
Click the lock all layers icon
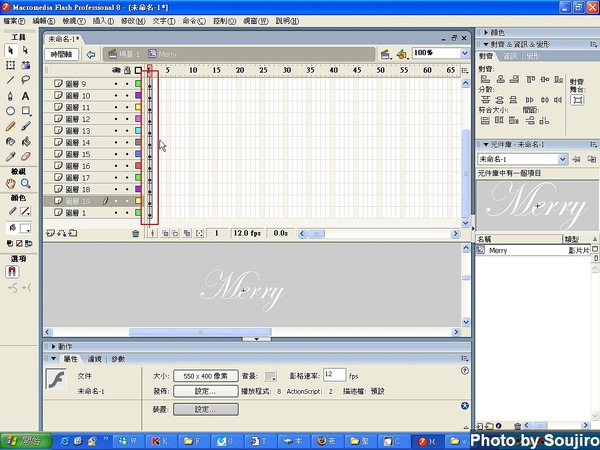127,70
